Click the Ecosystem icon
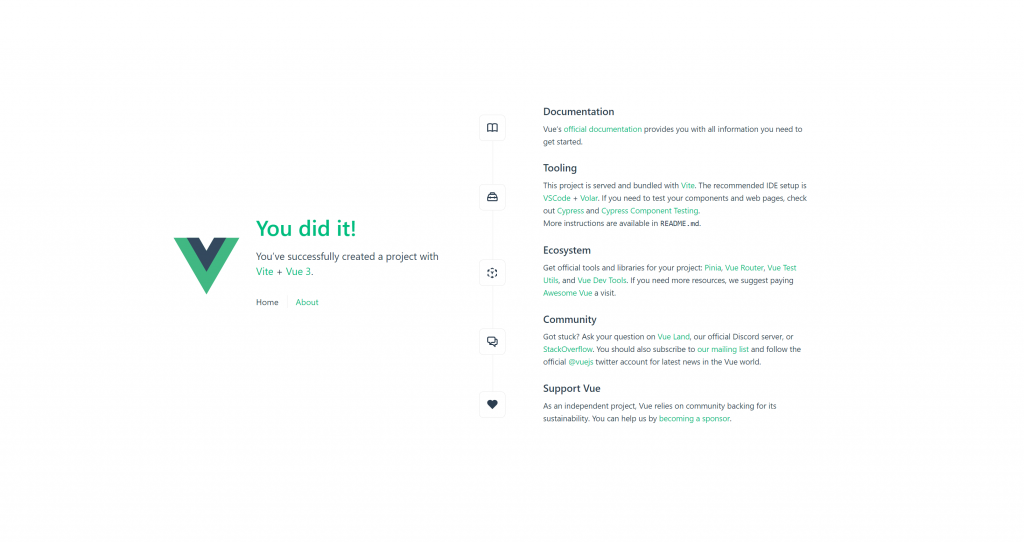Viewport: 1024px width, 542px height. tap(492, 272)
